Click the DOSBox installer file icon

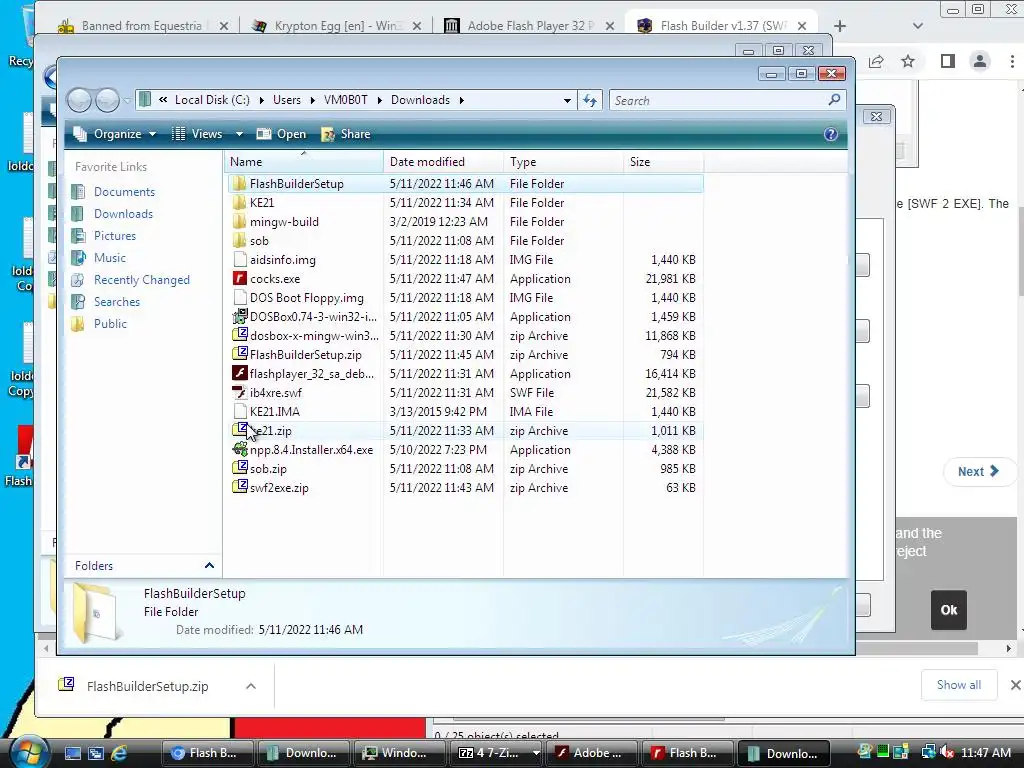pos(240,317)
